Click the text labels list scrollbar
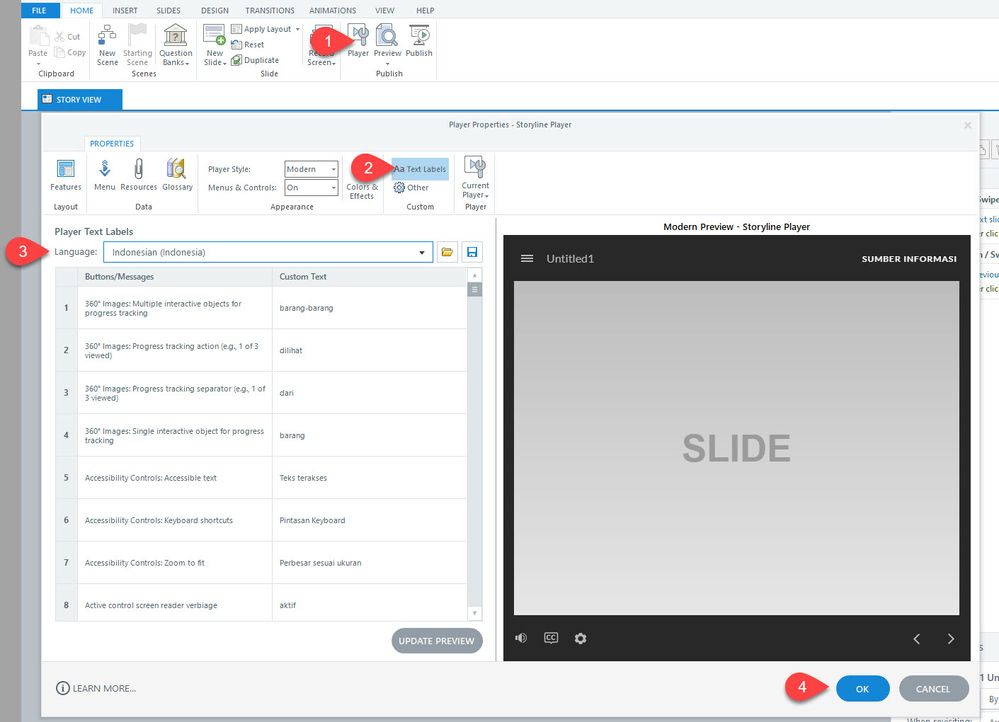999x722 pixels. (475, 440)
